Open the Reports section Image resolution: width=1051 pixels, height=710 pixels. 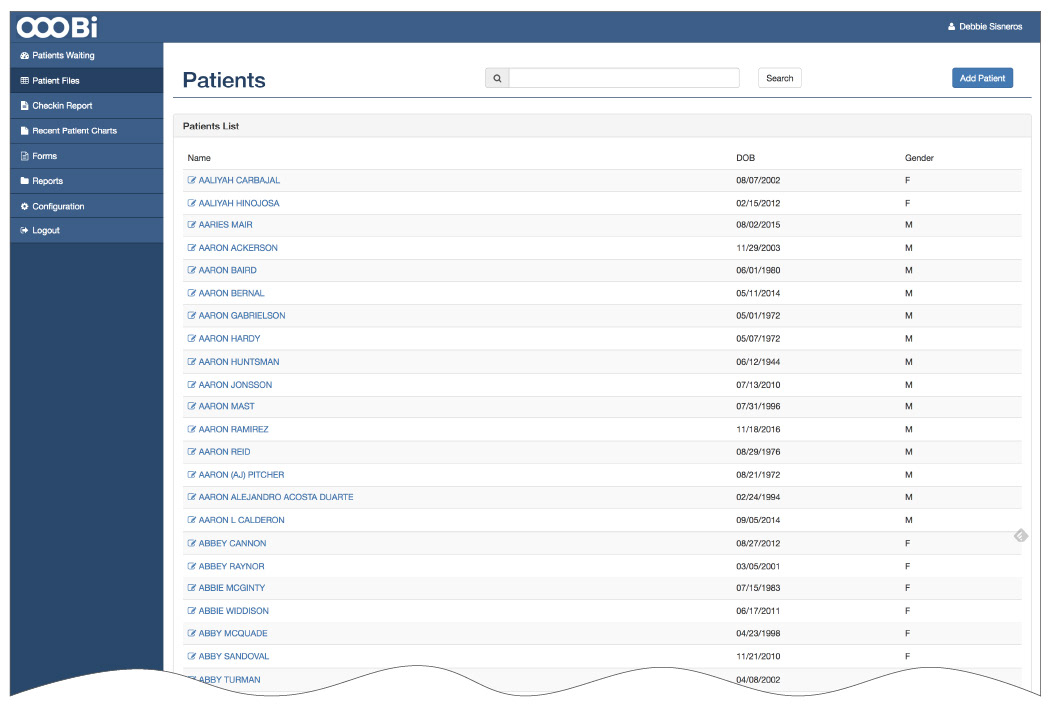click(86, 181)
